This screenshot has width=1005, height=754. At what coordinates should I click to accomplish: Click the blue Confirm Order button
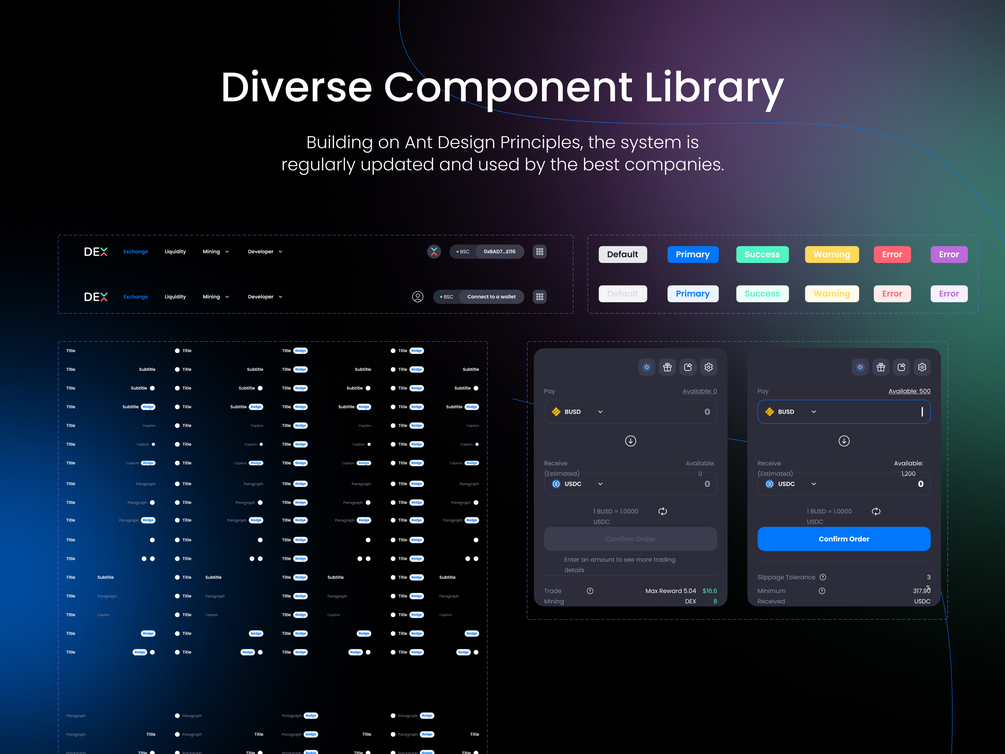[x=844, y=539]
